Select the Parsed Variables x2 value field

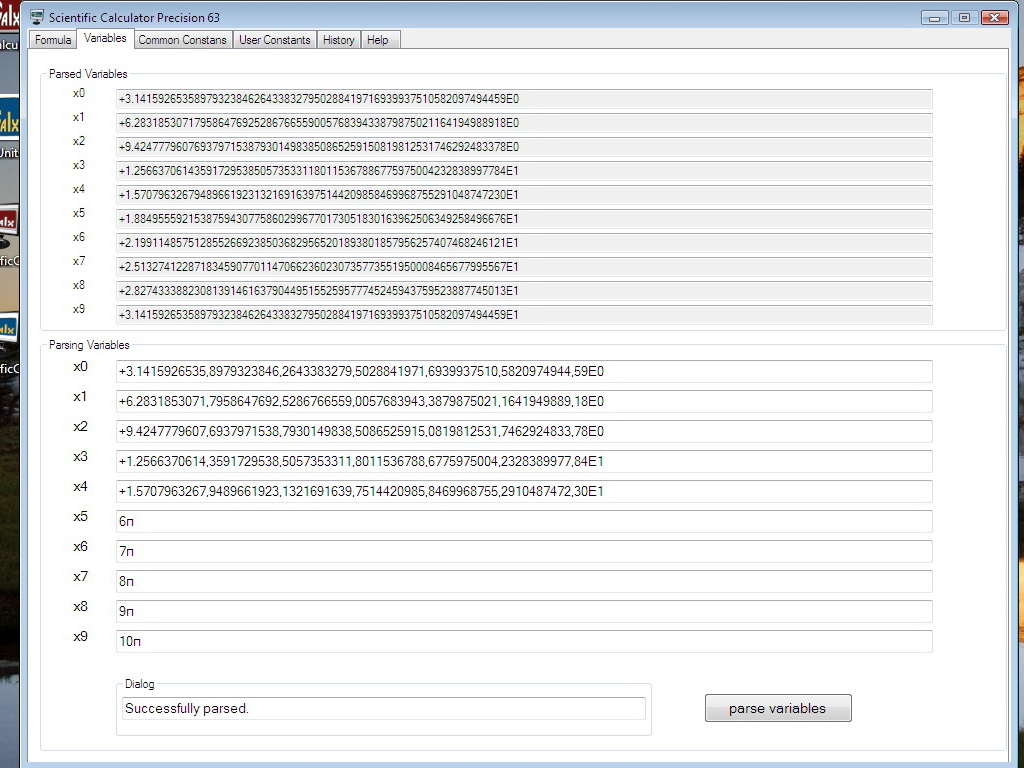[x=524, y=147]
